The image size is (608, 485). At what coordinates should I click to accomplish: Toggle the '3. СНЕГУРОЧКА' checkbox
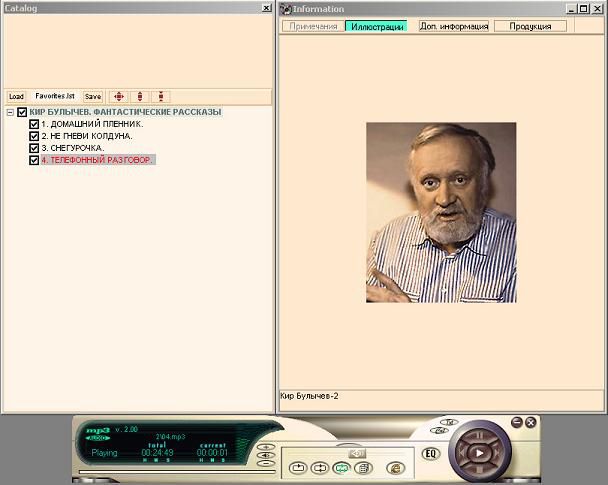[34, 148]
